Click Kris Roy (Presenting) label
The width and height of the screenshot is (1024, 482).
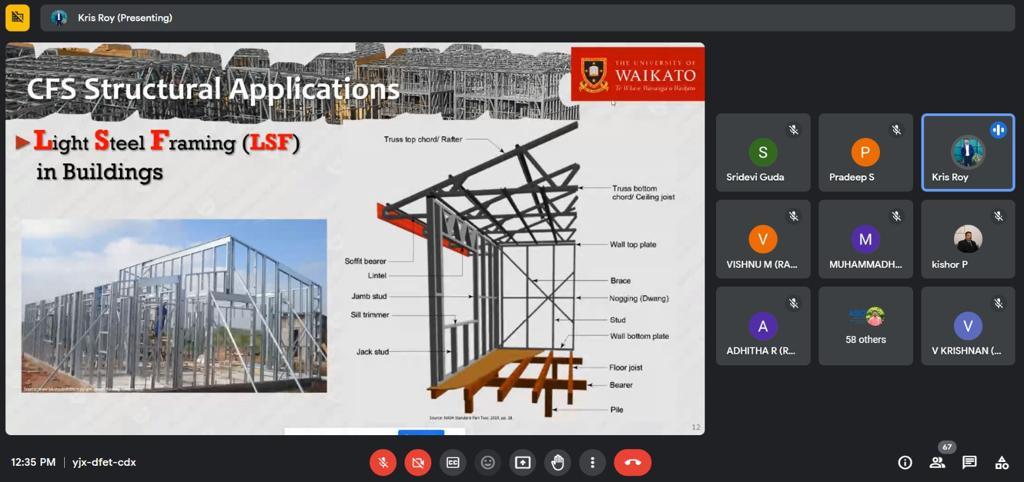(x=125, y=18)
